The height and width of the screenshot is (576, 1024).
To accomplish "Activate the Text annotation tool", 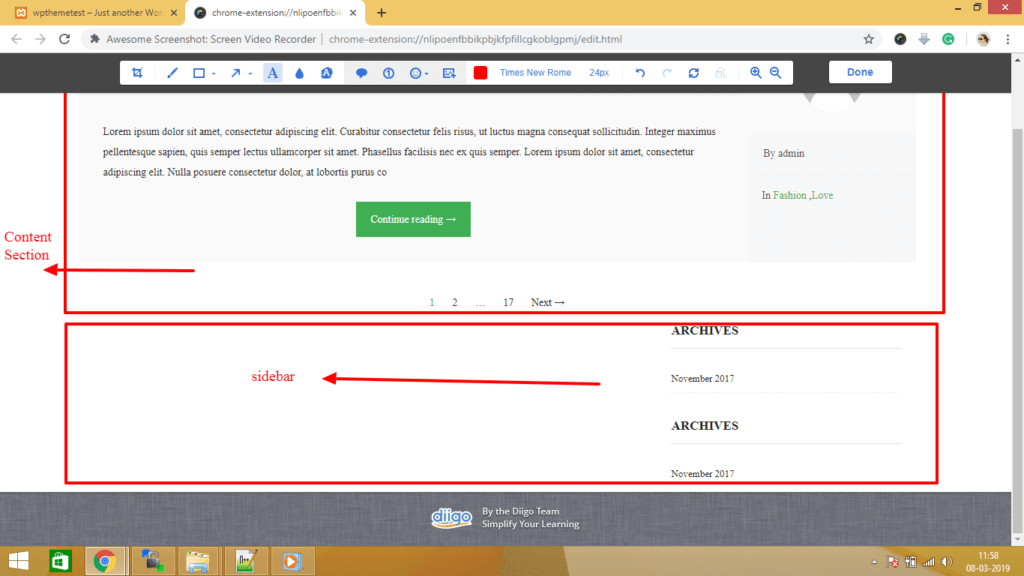I will pos(273,72).
